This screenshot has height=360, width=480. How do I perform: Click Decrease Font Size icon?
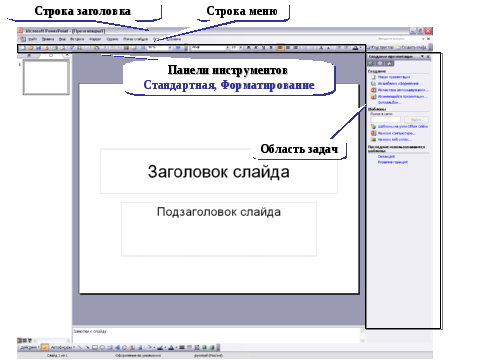point(328,48)
